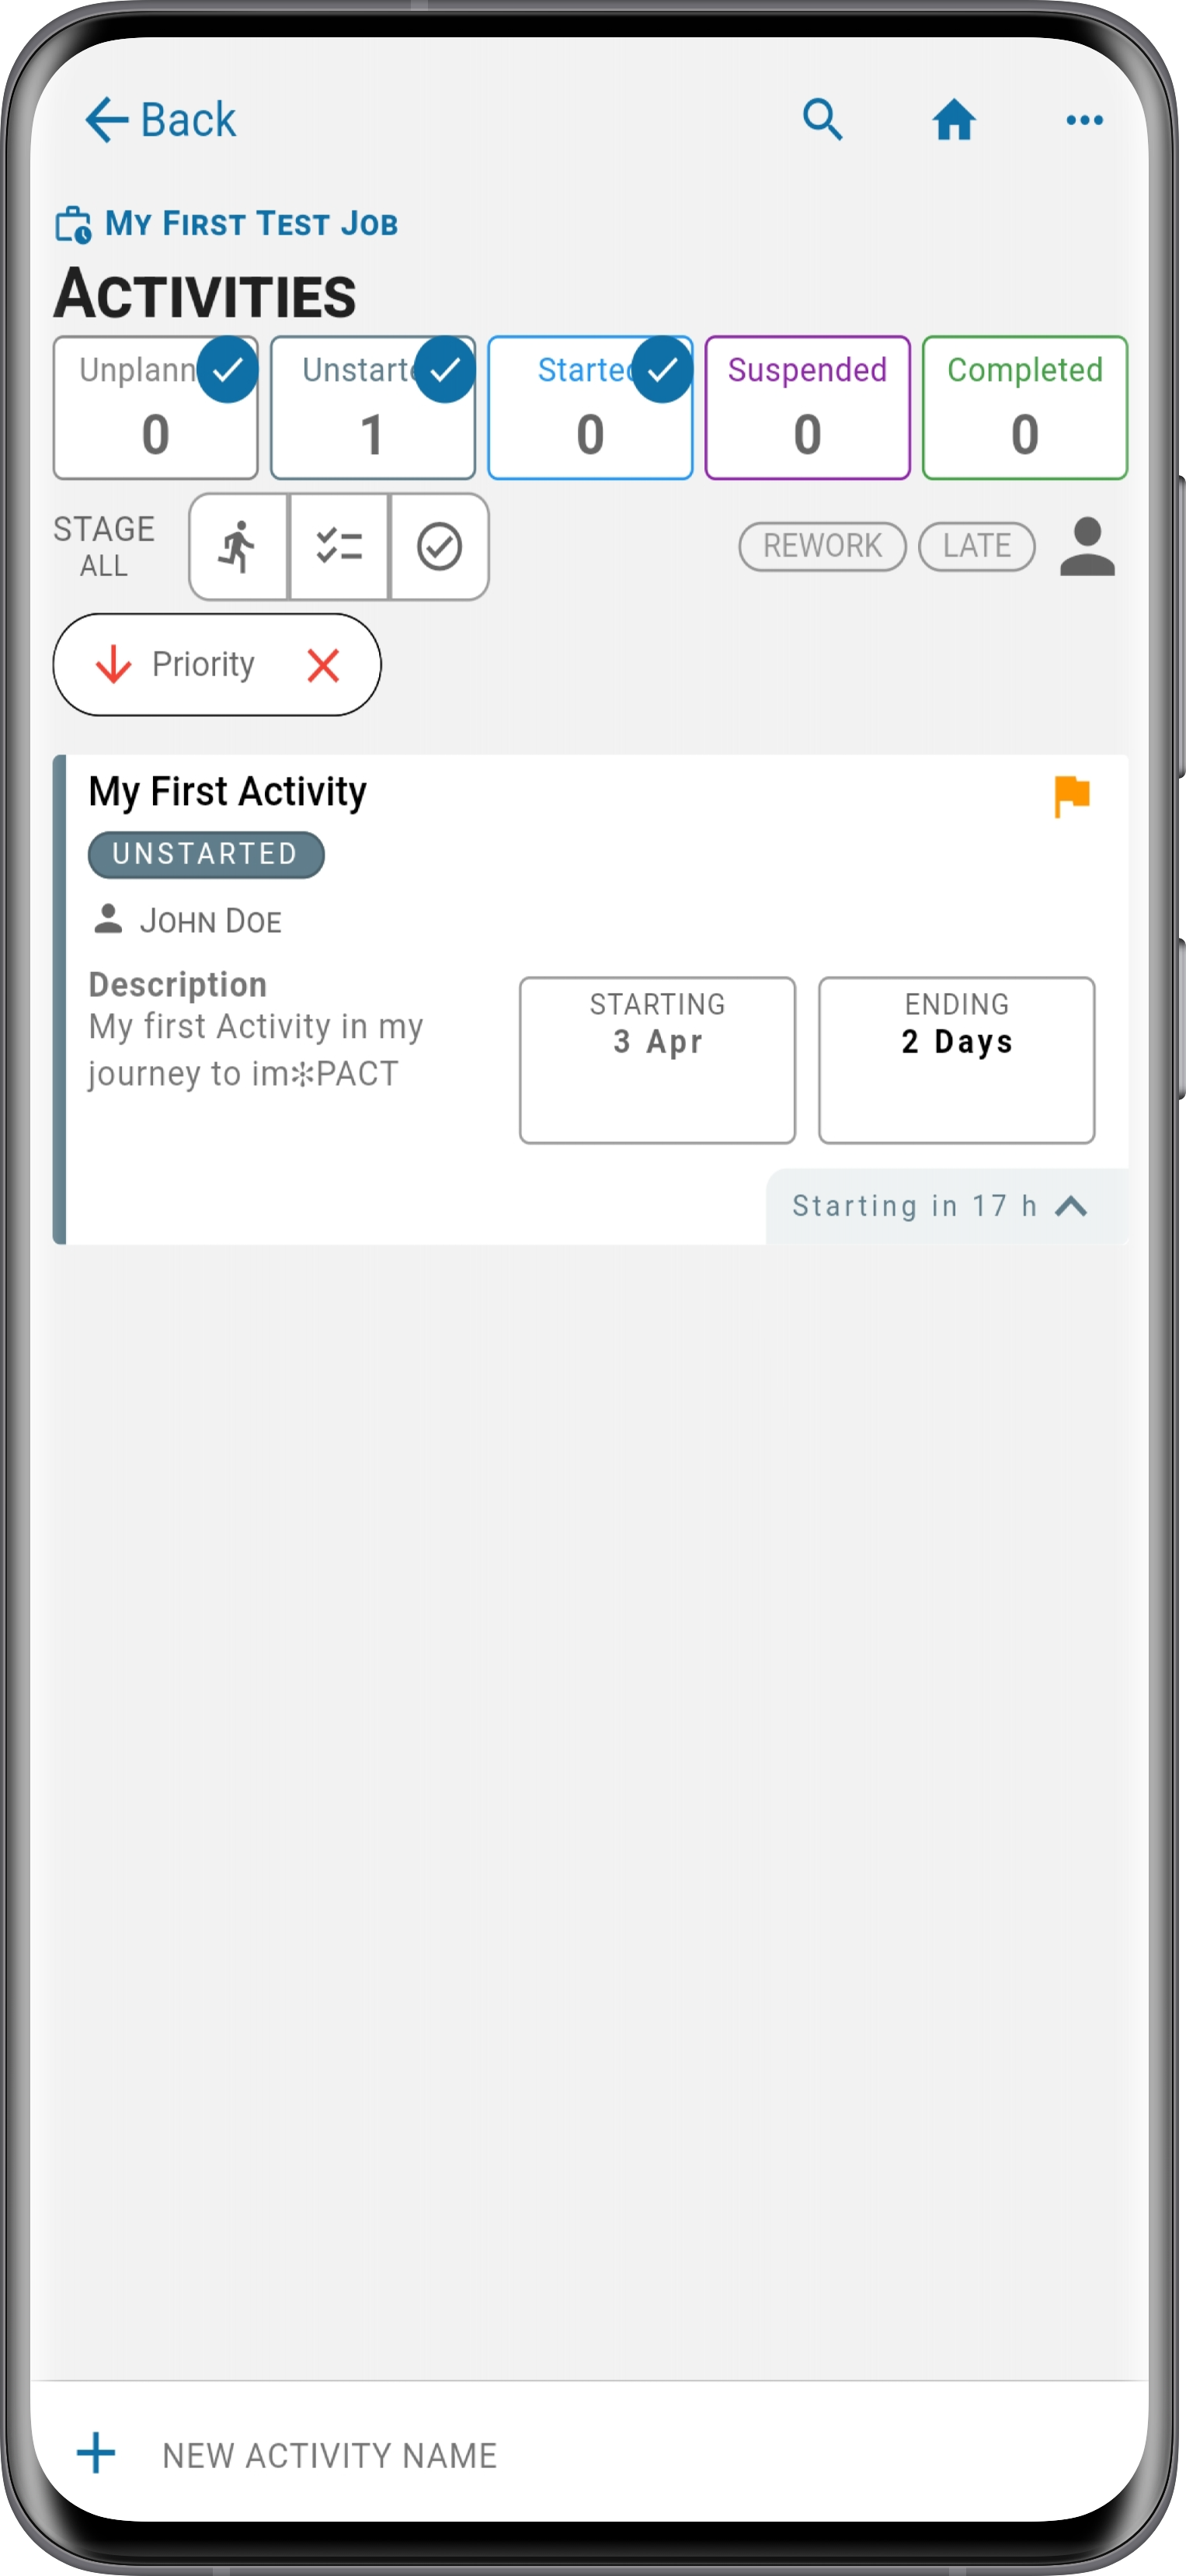1186x2576 pixels.
Task: Click the person assignee filter icon
Action: pyautogui.click(x=1087, y=546)
